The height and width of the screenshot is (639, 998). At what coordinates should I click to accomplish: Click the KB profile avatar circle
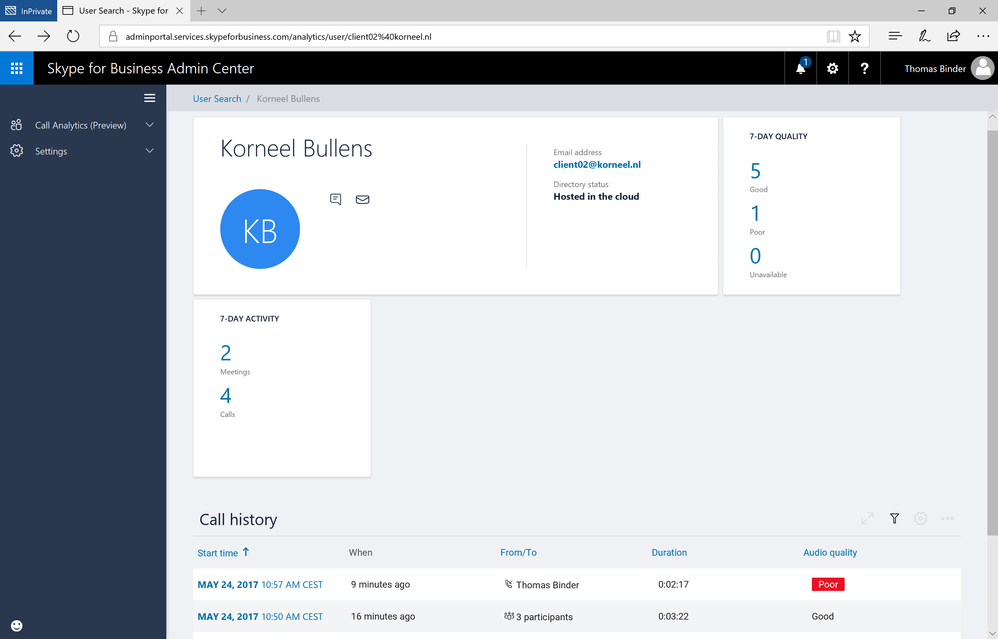pyautogui.click(x=260, y=229)
